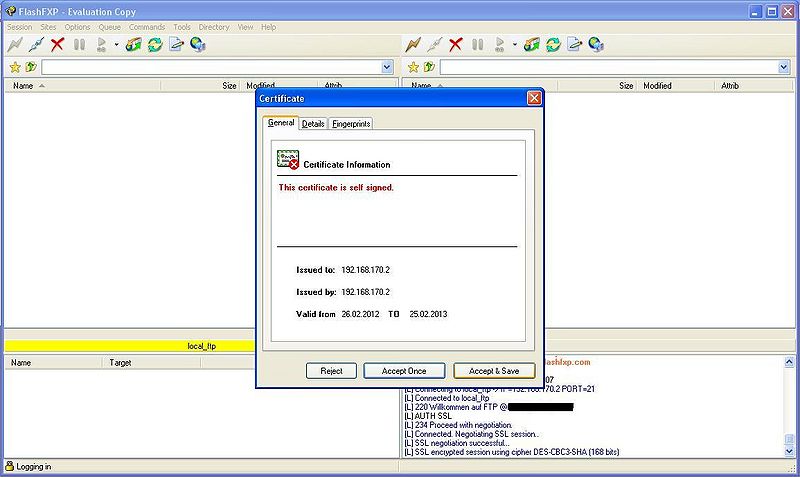
Task: Reject the self-signed certificate
Action: (x=331, y=371)
